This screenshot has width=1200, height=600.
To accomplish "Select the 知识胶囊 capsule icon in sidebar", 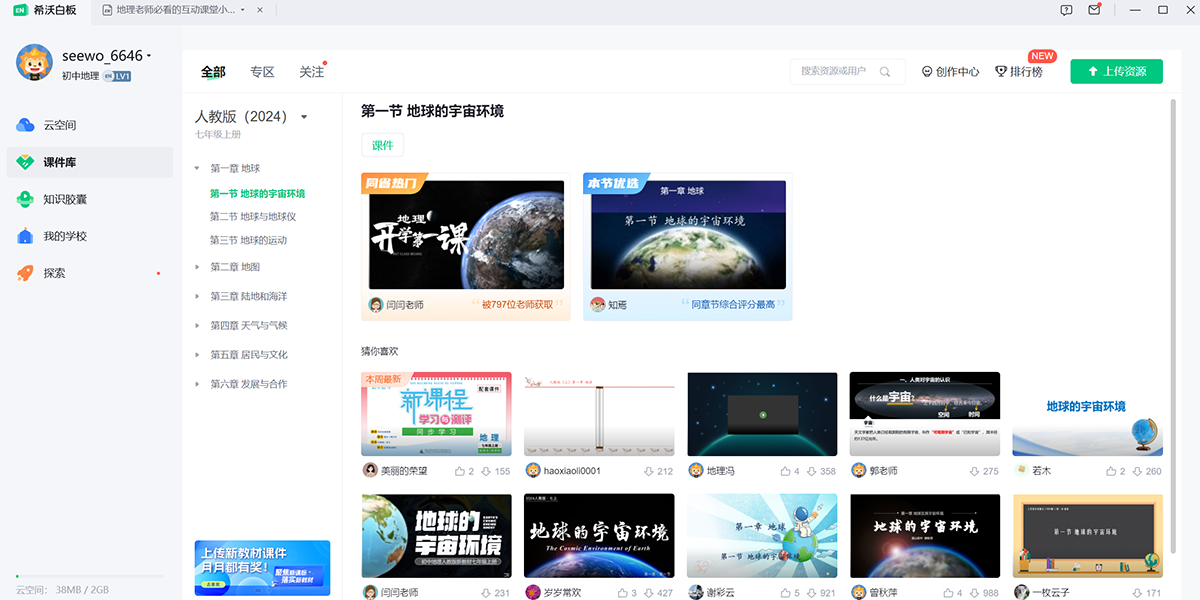I will (x=27, y=199).
